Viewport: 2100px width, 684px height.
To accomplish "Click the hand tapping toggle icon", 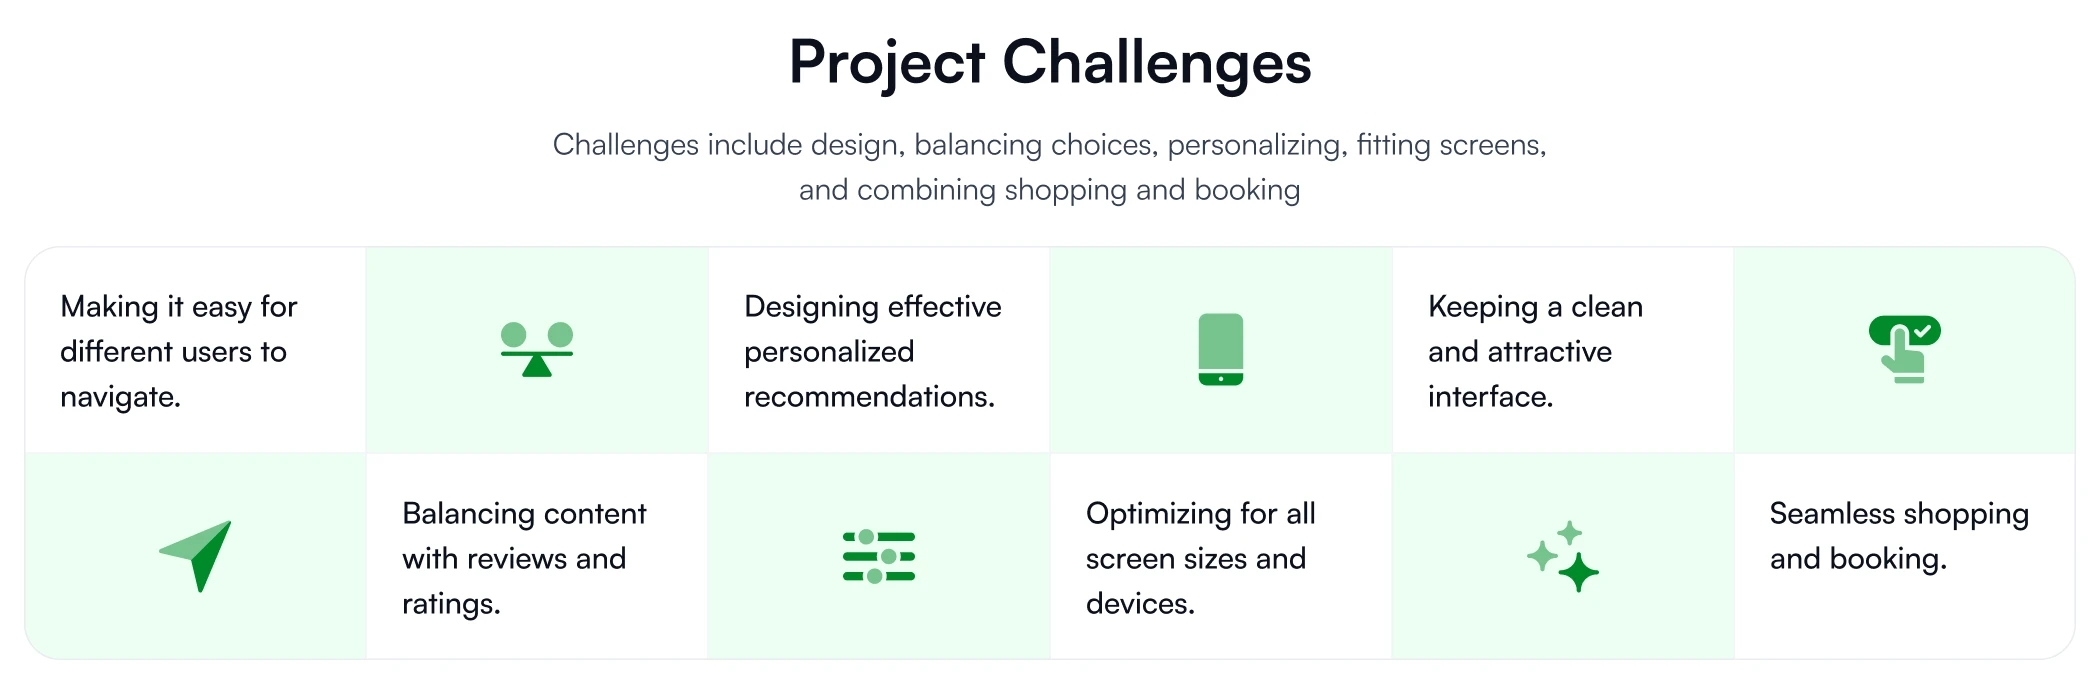I will (x=1904, y=350).
